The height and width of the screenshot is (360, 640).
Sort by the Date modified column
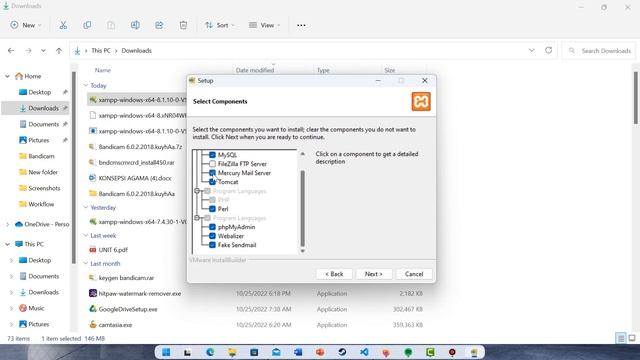[255, 70]
